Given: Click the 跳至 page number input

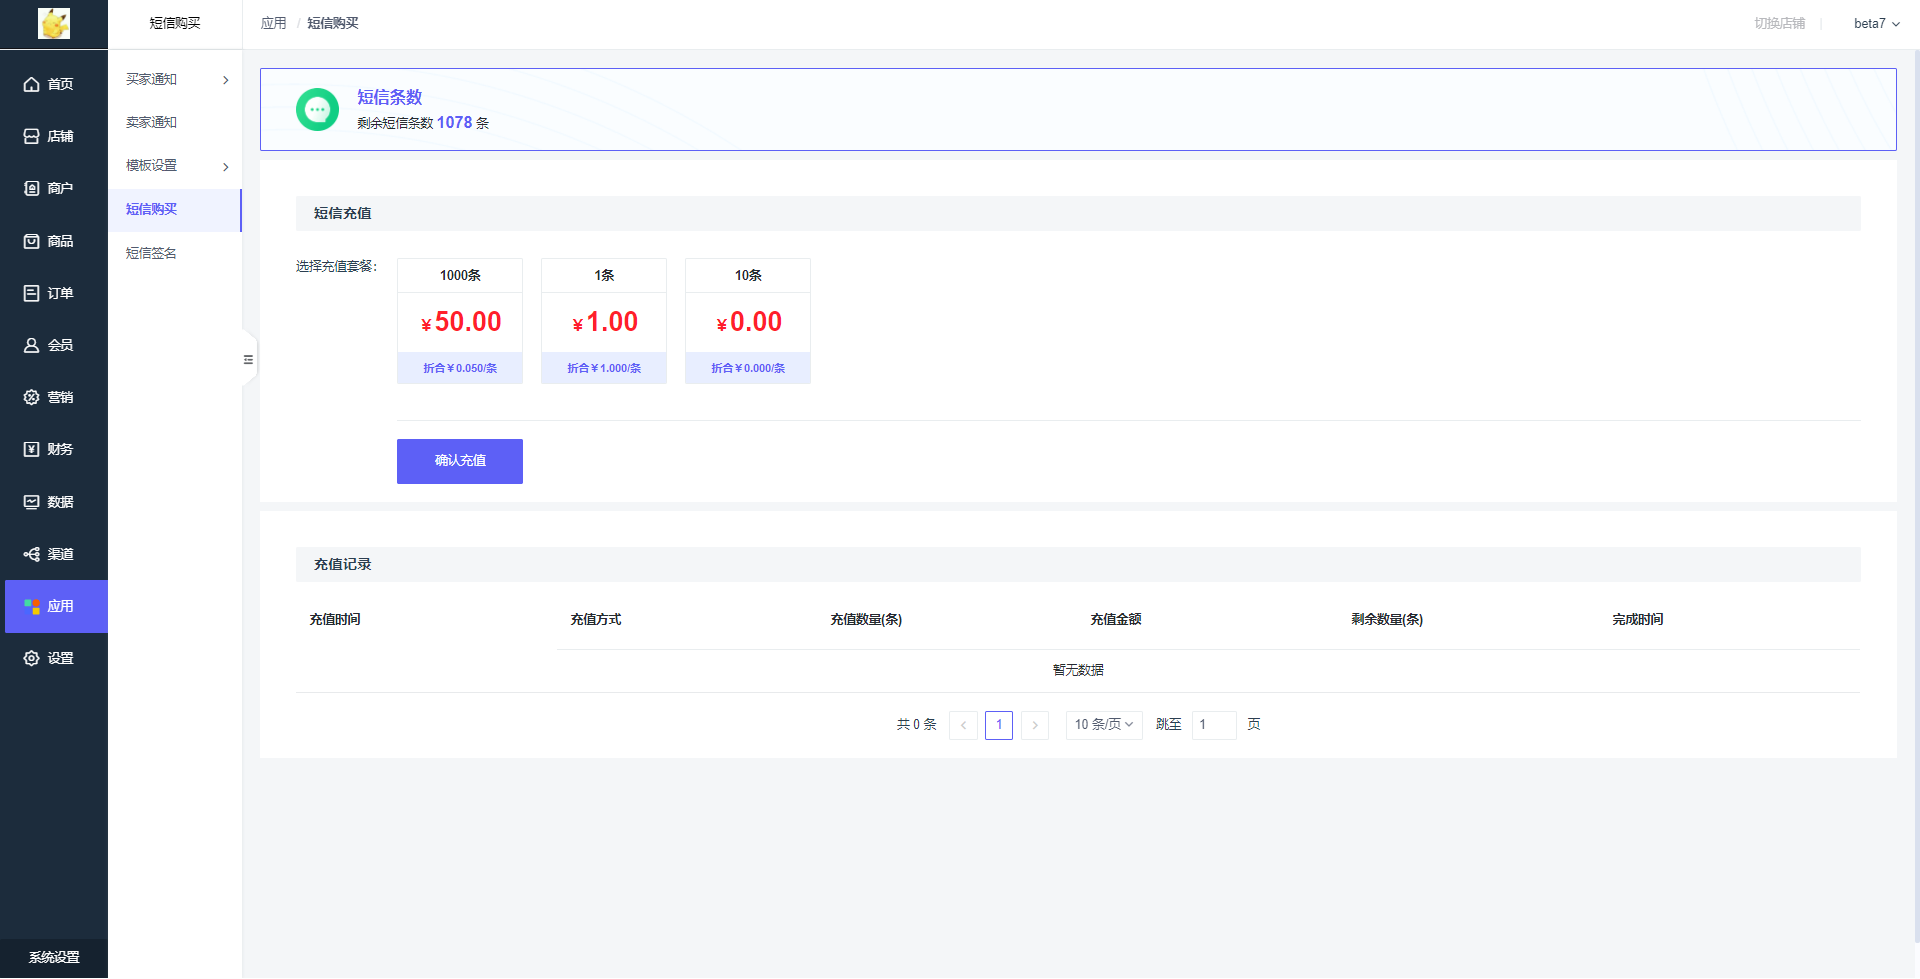Looking at the screenshot, I should (x=1214, y=725).
